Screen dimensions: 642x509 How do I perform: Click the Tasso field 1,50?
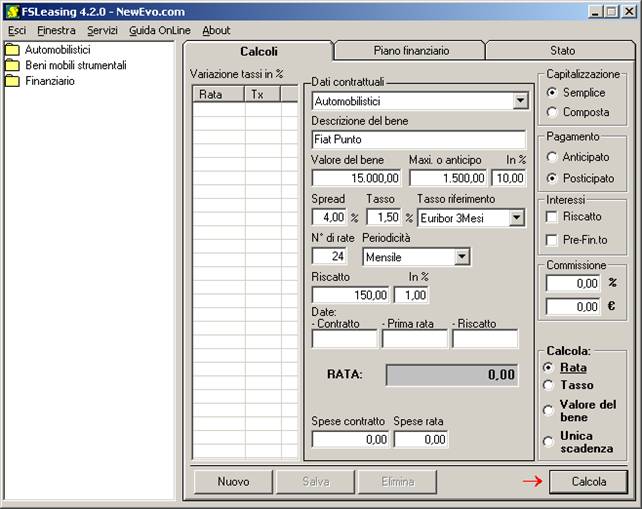coord(384,217)
